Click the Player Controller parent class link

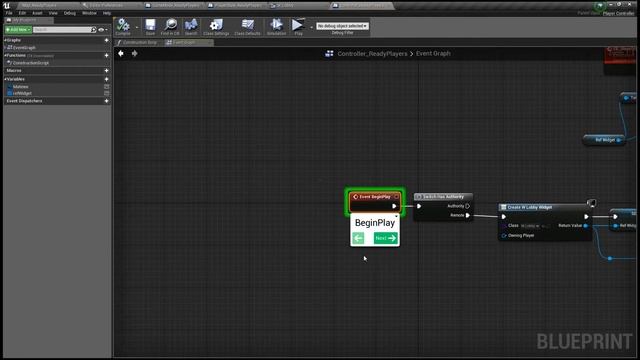click(618, 13)
